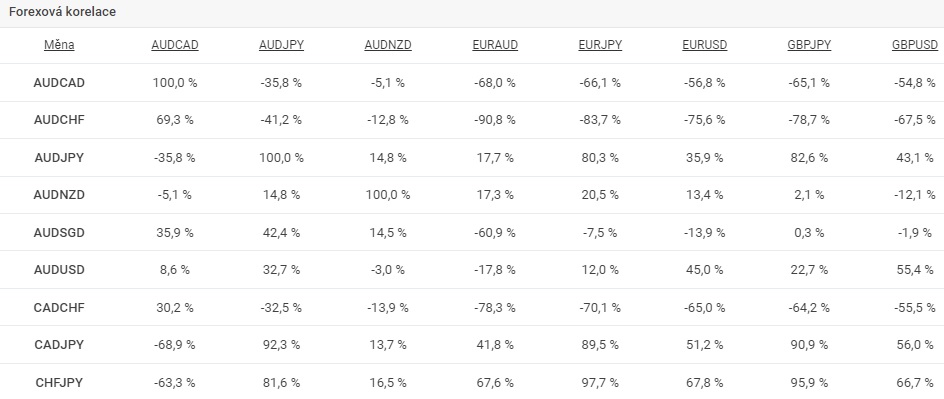
Task: Select the CADJPY row label
Action: click(59, 344)
